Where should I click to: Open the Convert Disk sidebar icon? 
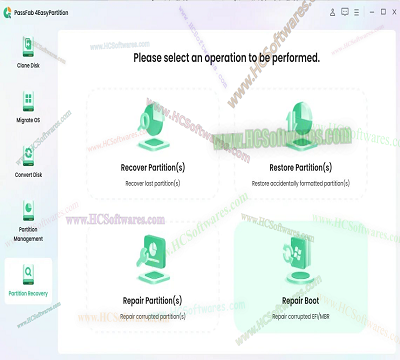(28, 156)
